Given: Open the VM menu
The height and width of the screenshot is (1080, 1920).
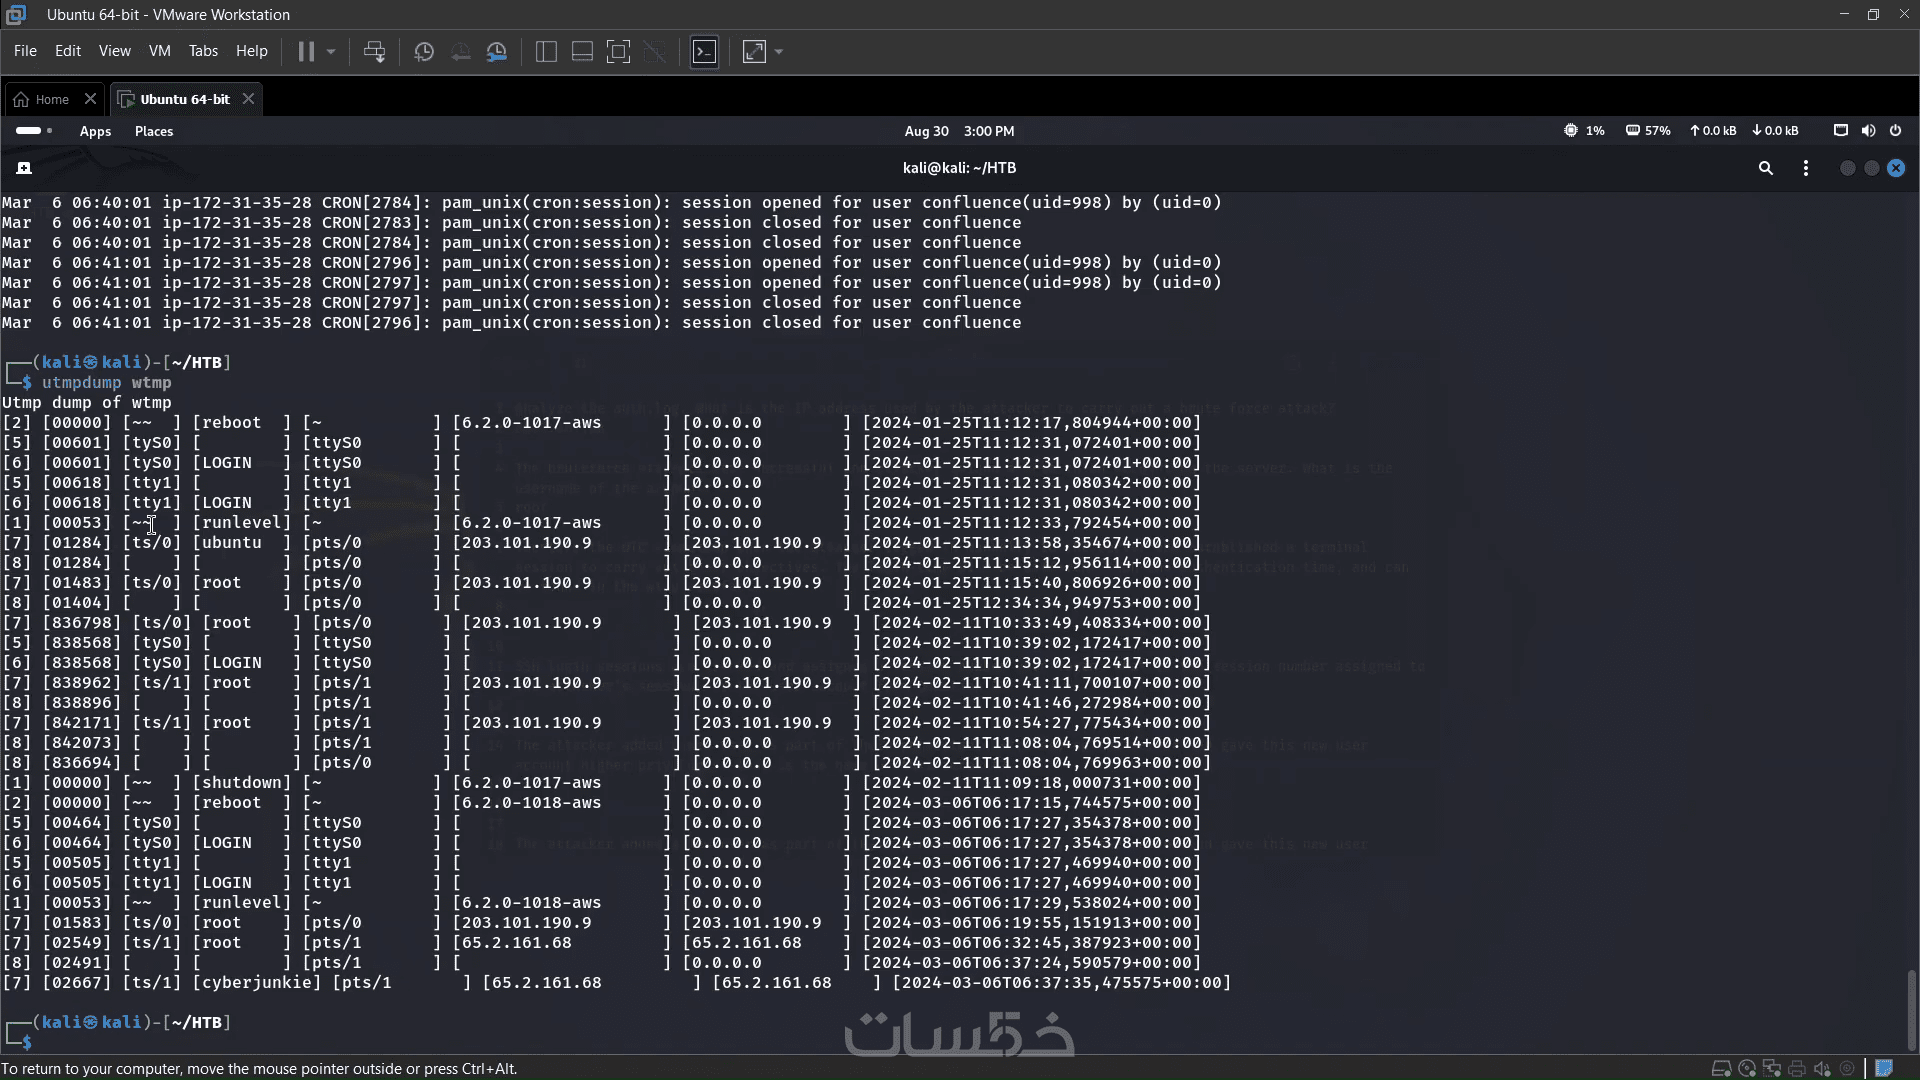Looking at the screenshot, I should tap(159, 51).
